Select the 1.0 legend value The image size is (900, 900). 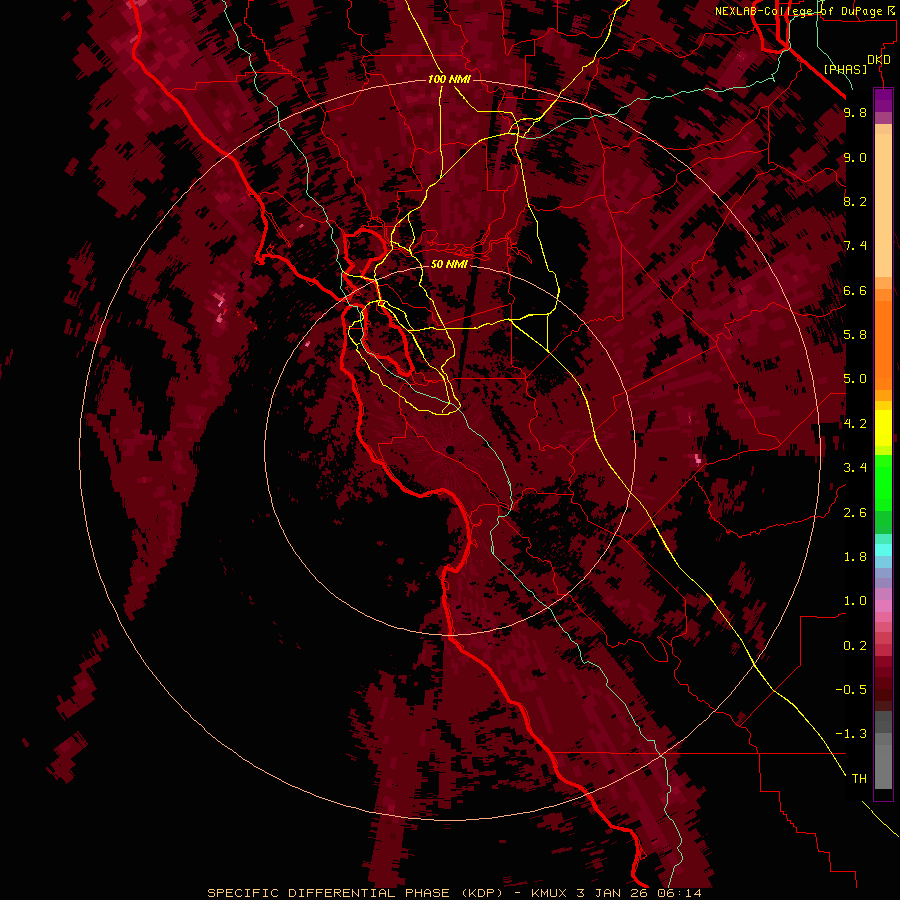click(x=855, y=601)
